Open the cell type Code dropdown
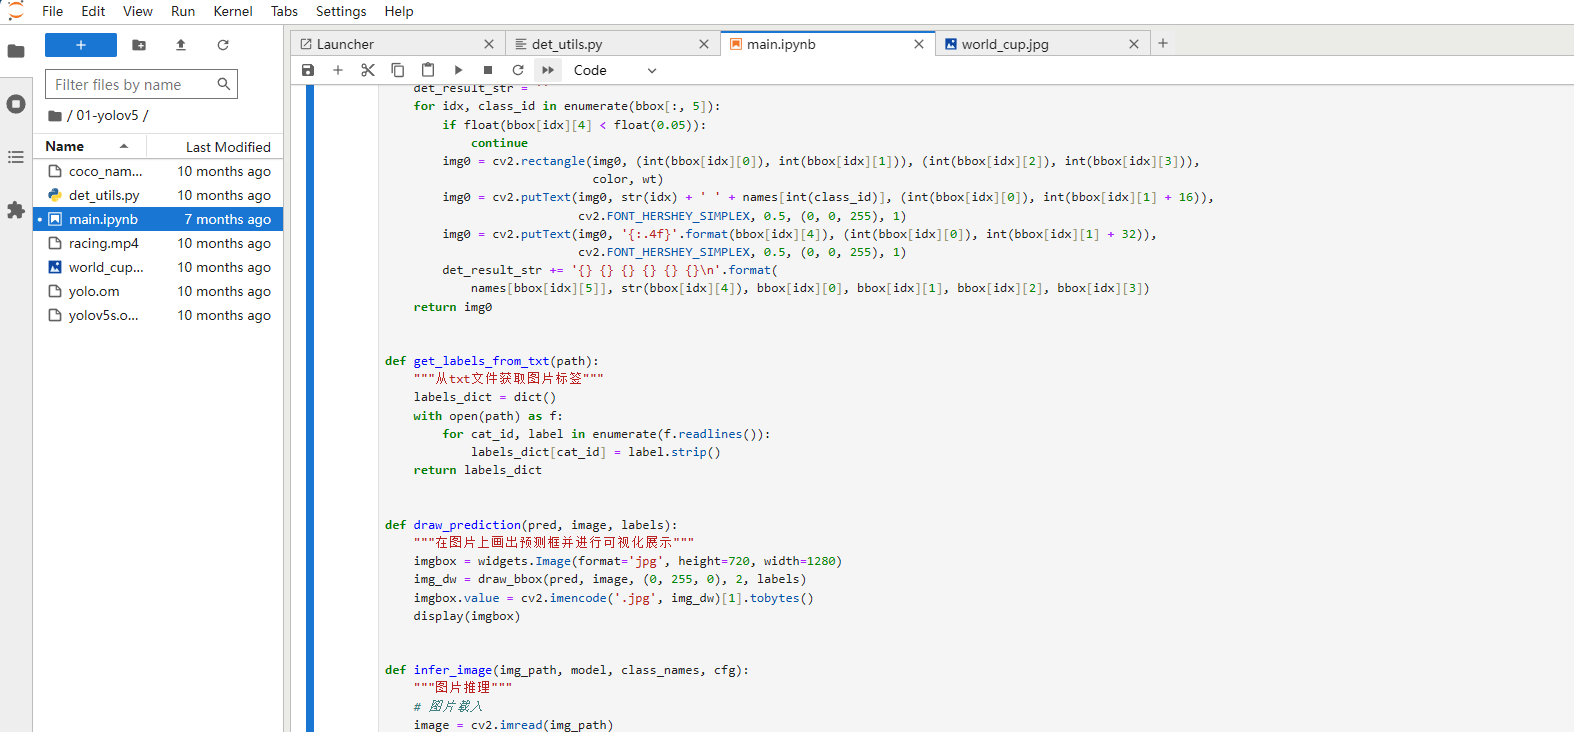 pyautogui.click(x=614, y=70)
